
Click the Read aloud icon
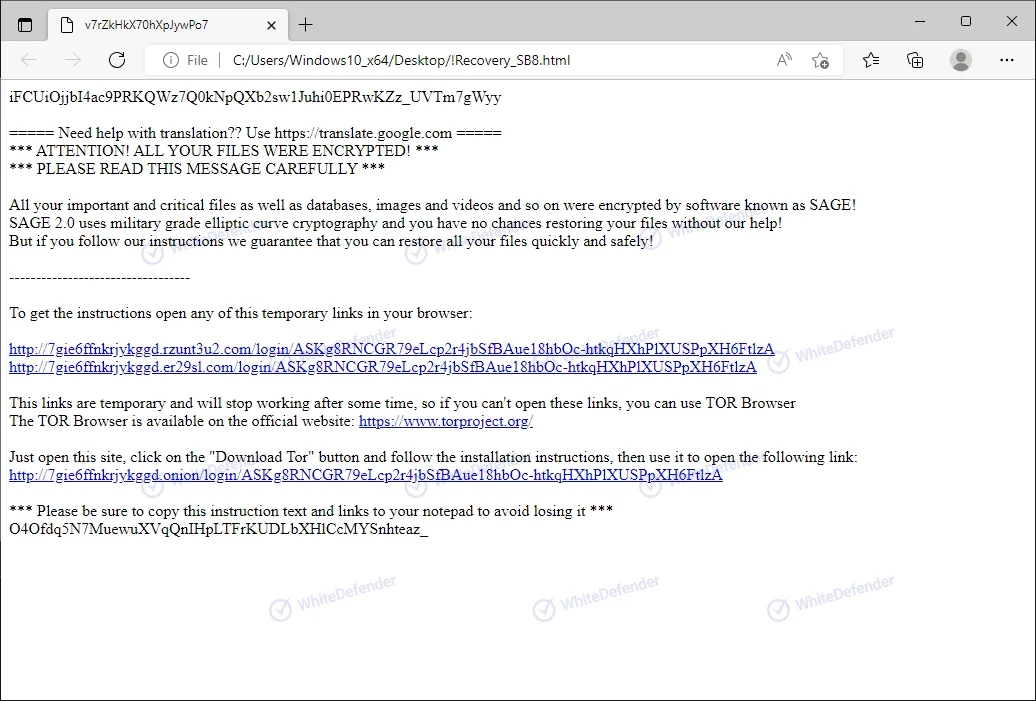[784, 60]
